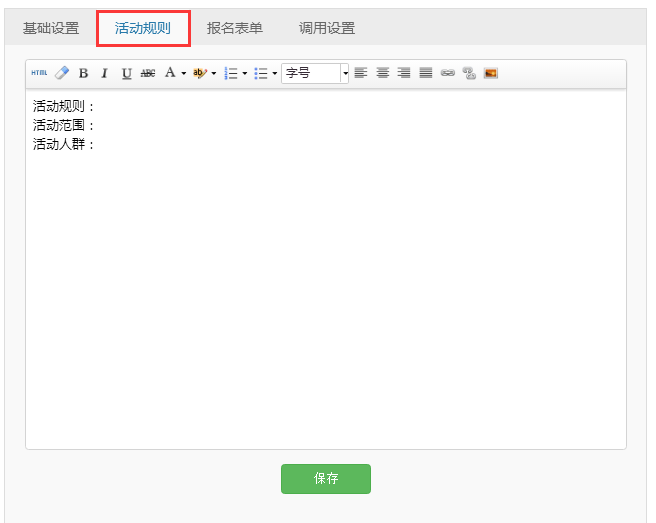
Task: Open the font color dropdown arrow
Action: pyautogui.click(x=183, y=73)
